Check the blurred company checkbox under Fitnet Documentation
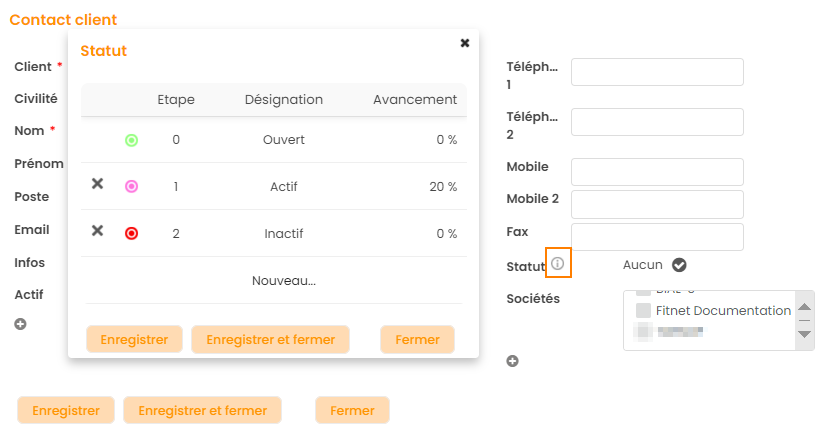Viewport: 839px width, 425px height. click(x=644, y=330)
